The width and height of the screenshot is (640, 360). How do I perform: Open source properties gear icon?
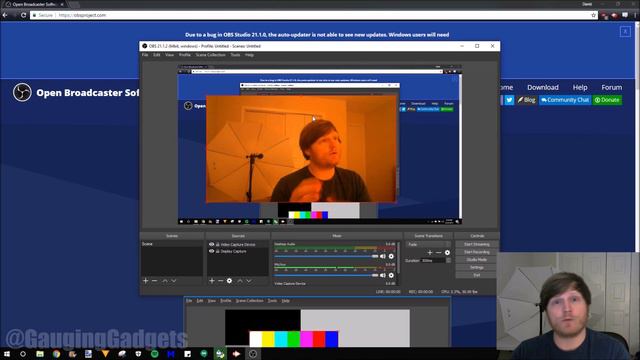tap(229, 281)
